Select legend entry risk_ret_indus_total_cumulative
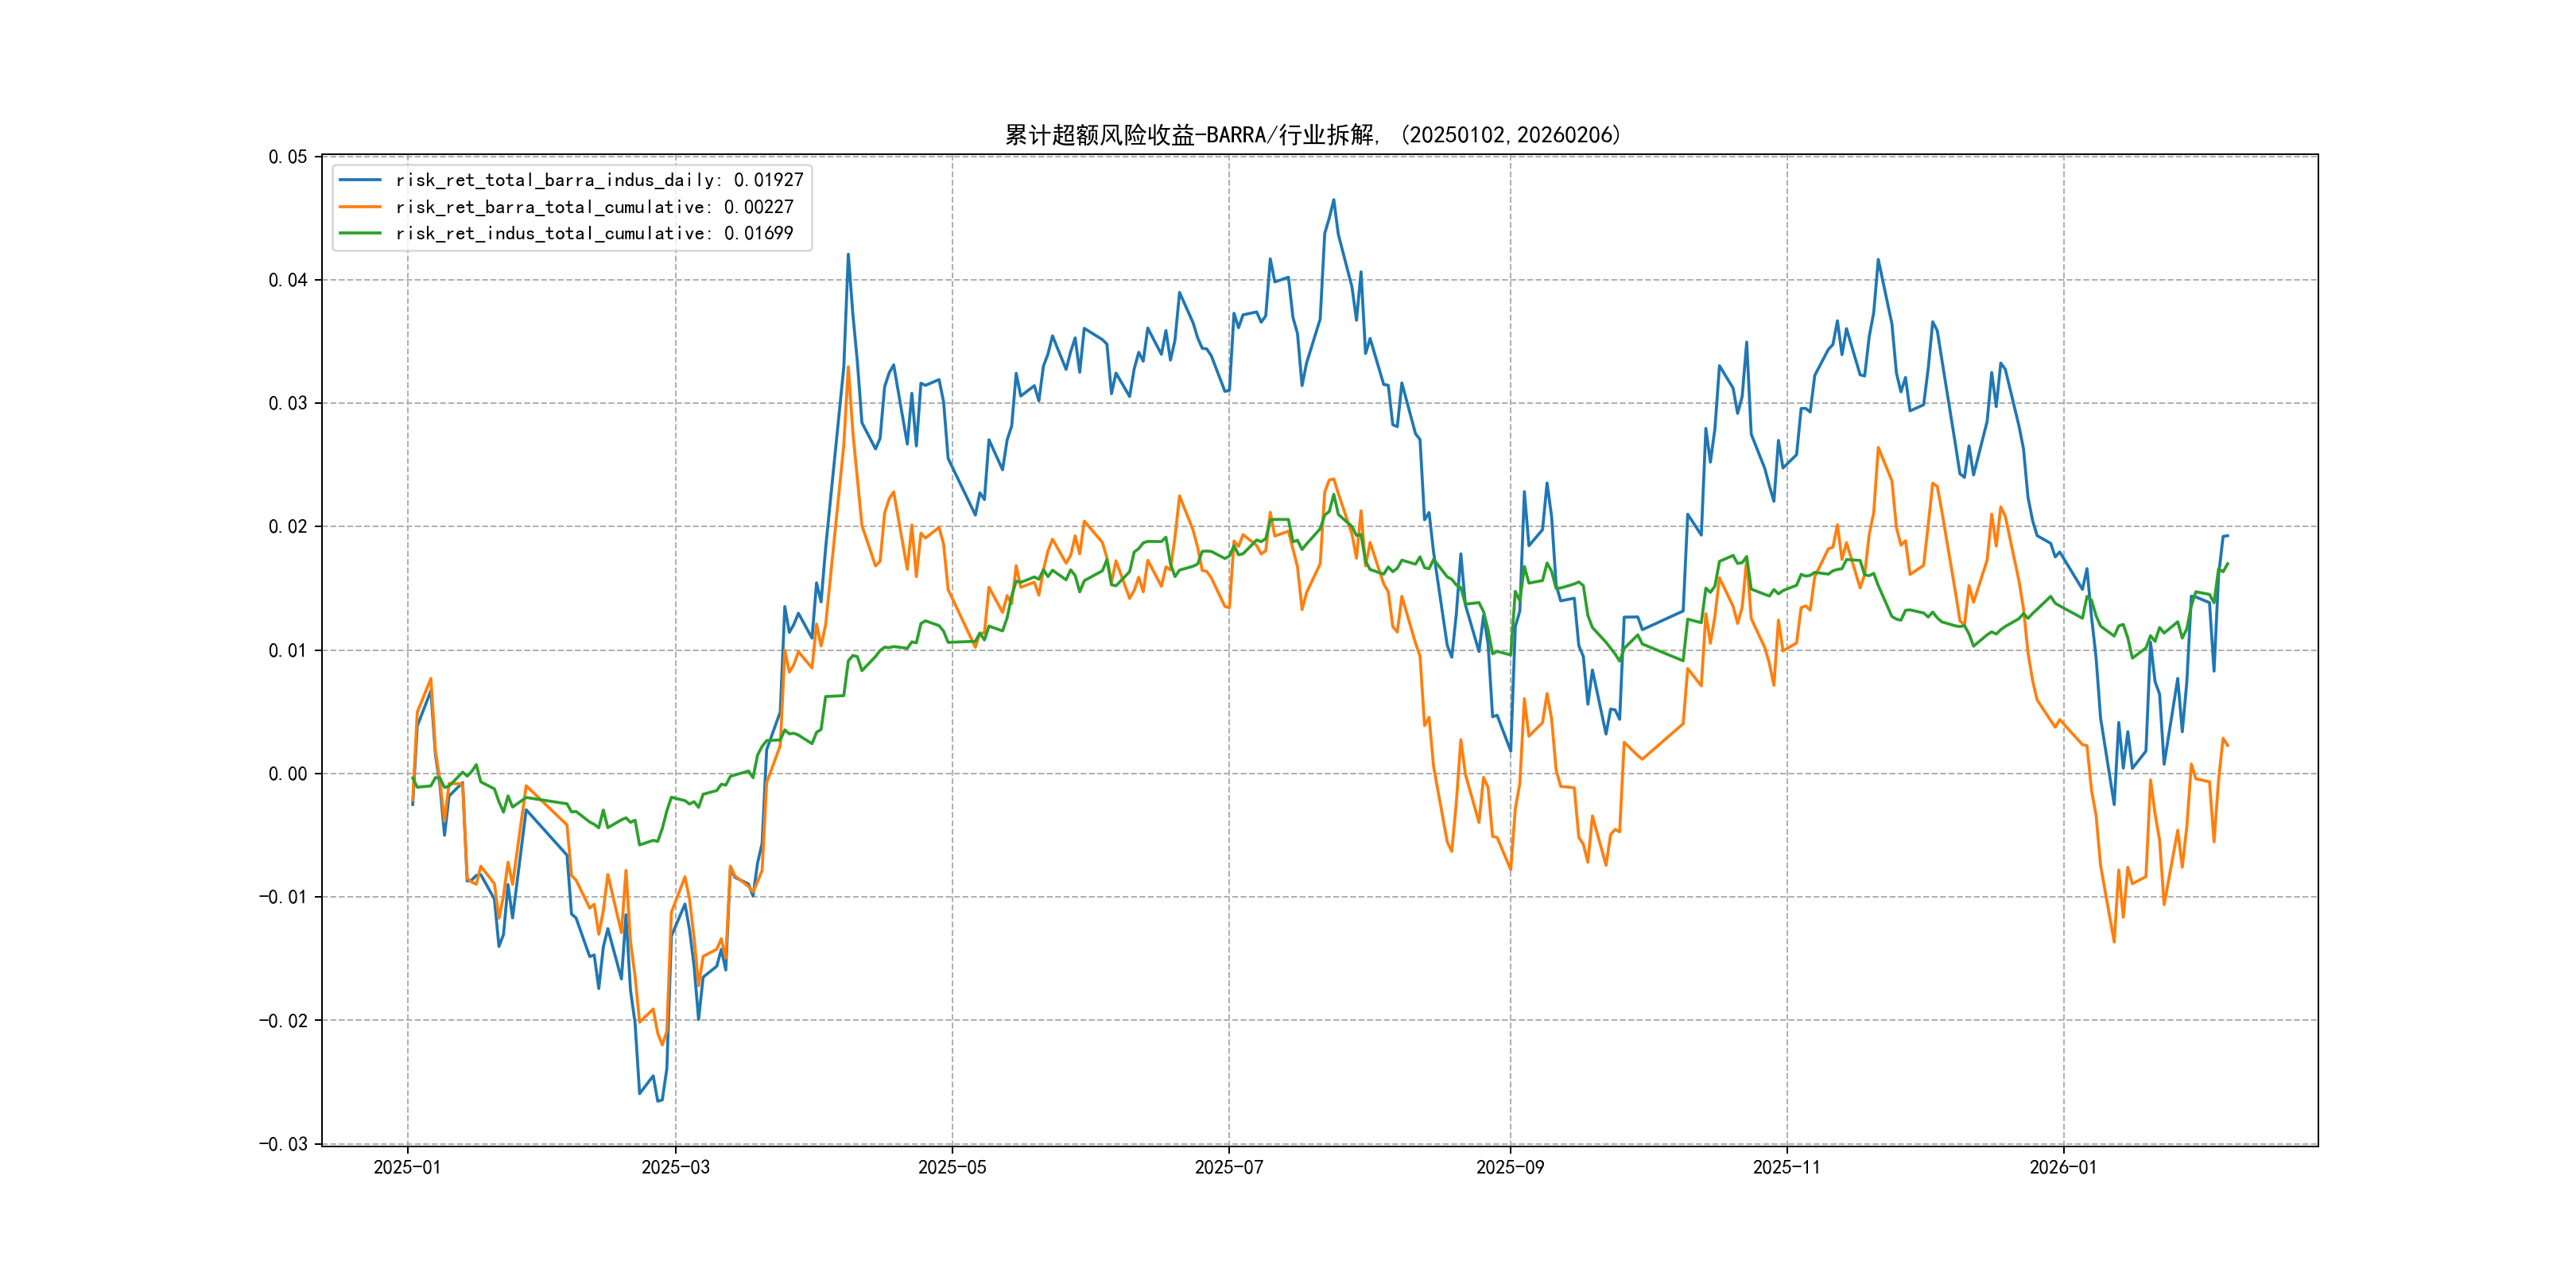Image resolution: width=2576 pixels, height=1288 pixels. click(x=593, y=233)
